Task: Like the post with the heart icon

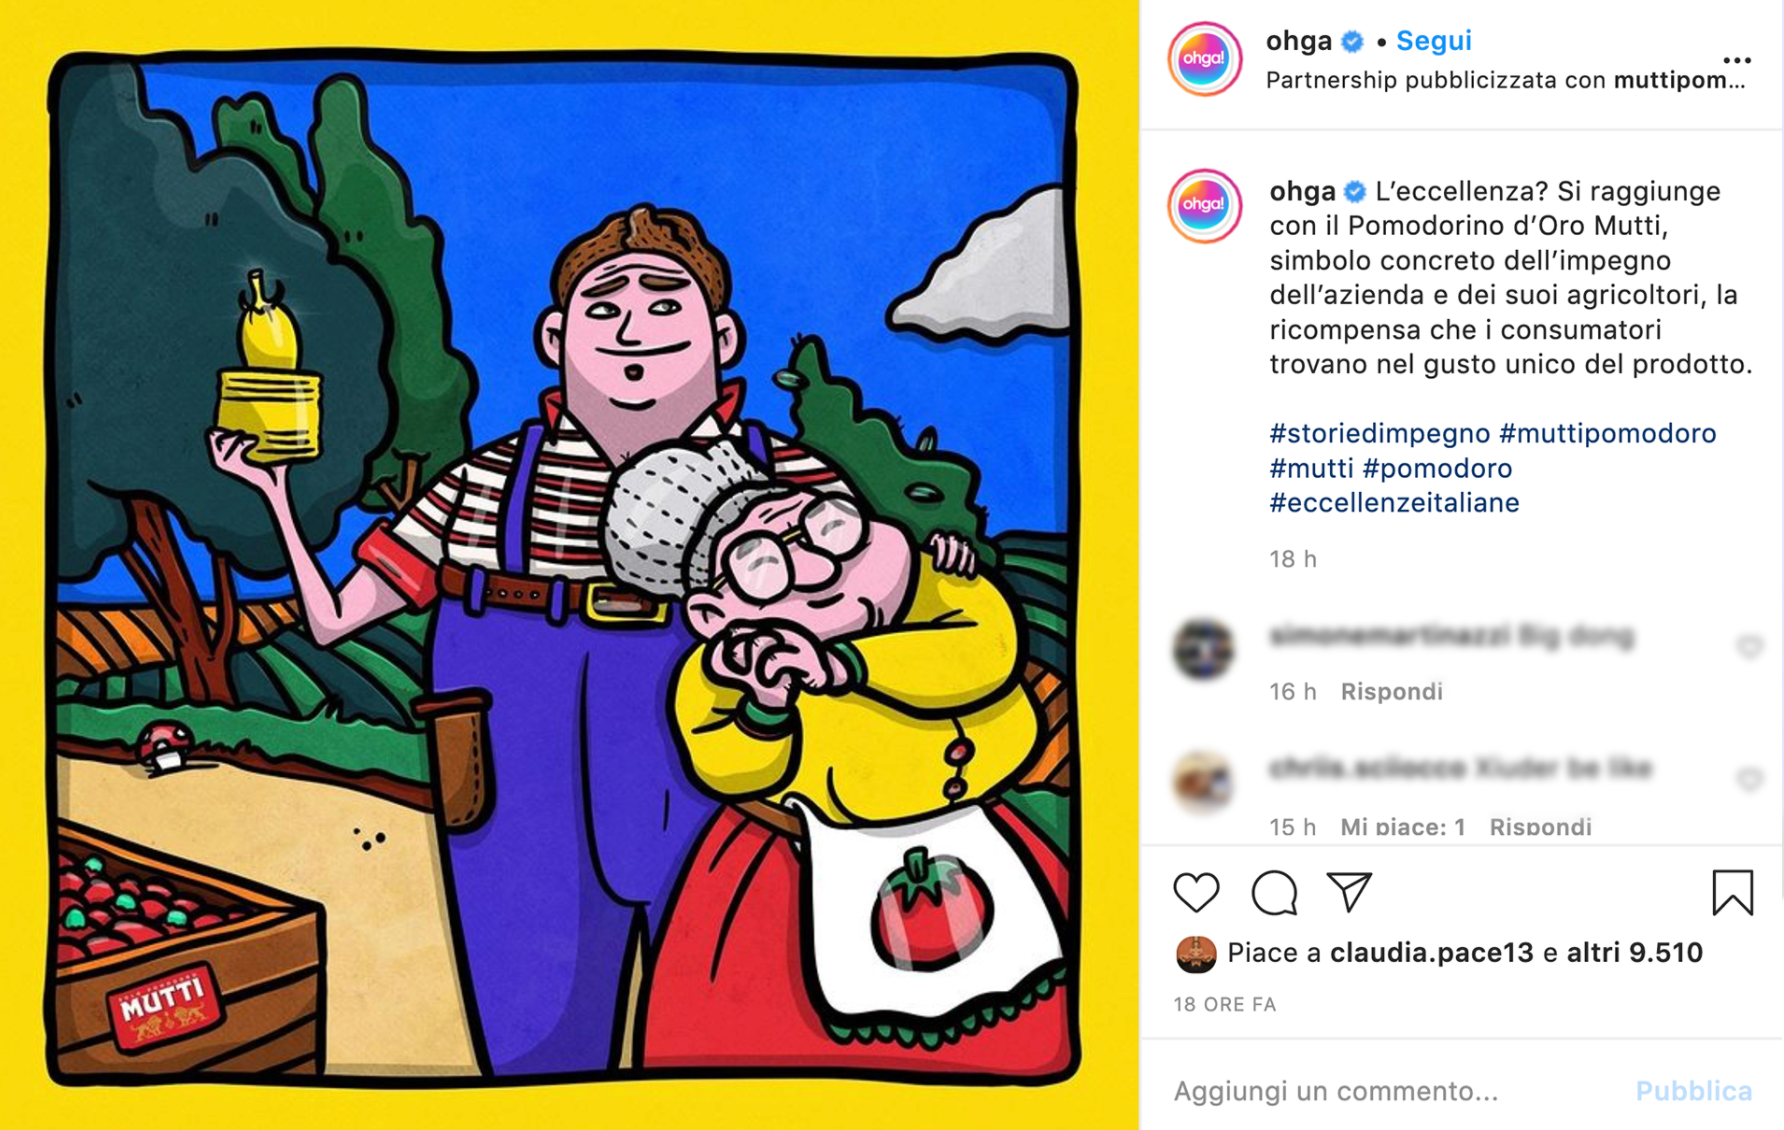Action: pyautogui.click(x=1196, y=892)
